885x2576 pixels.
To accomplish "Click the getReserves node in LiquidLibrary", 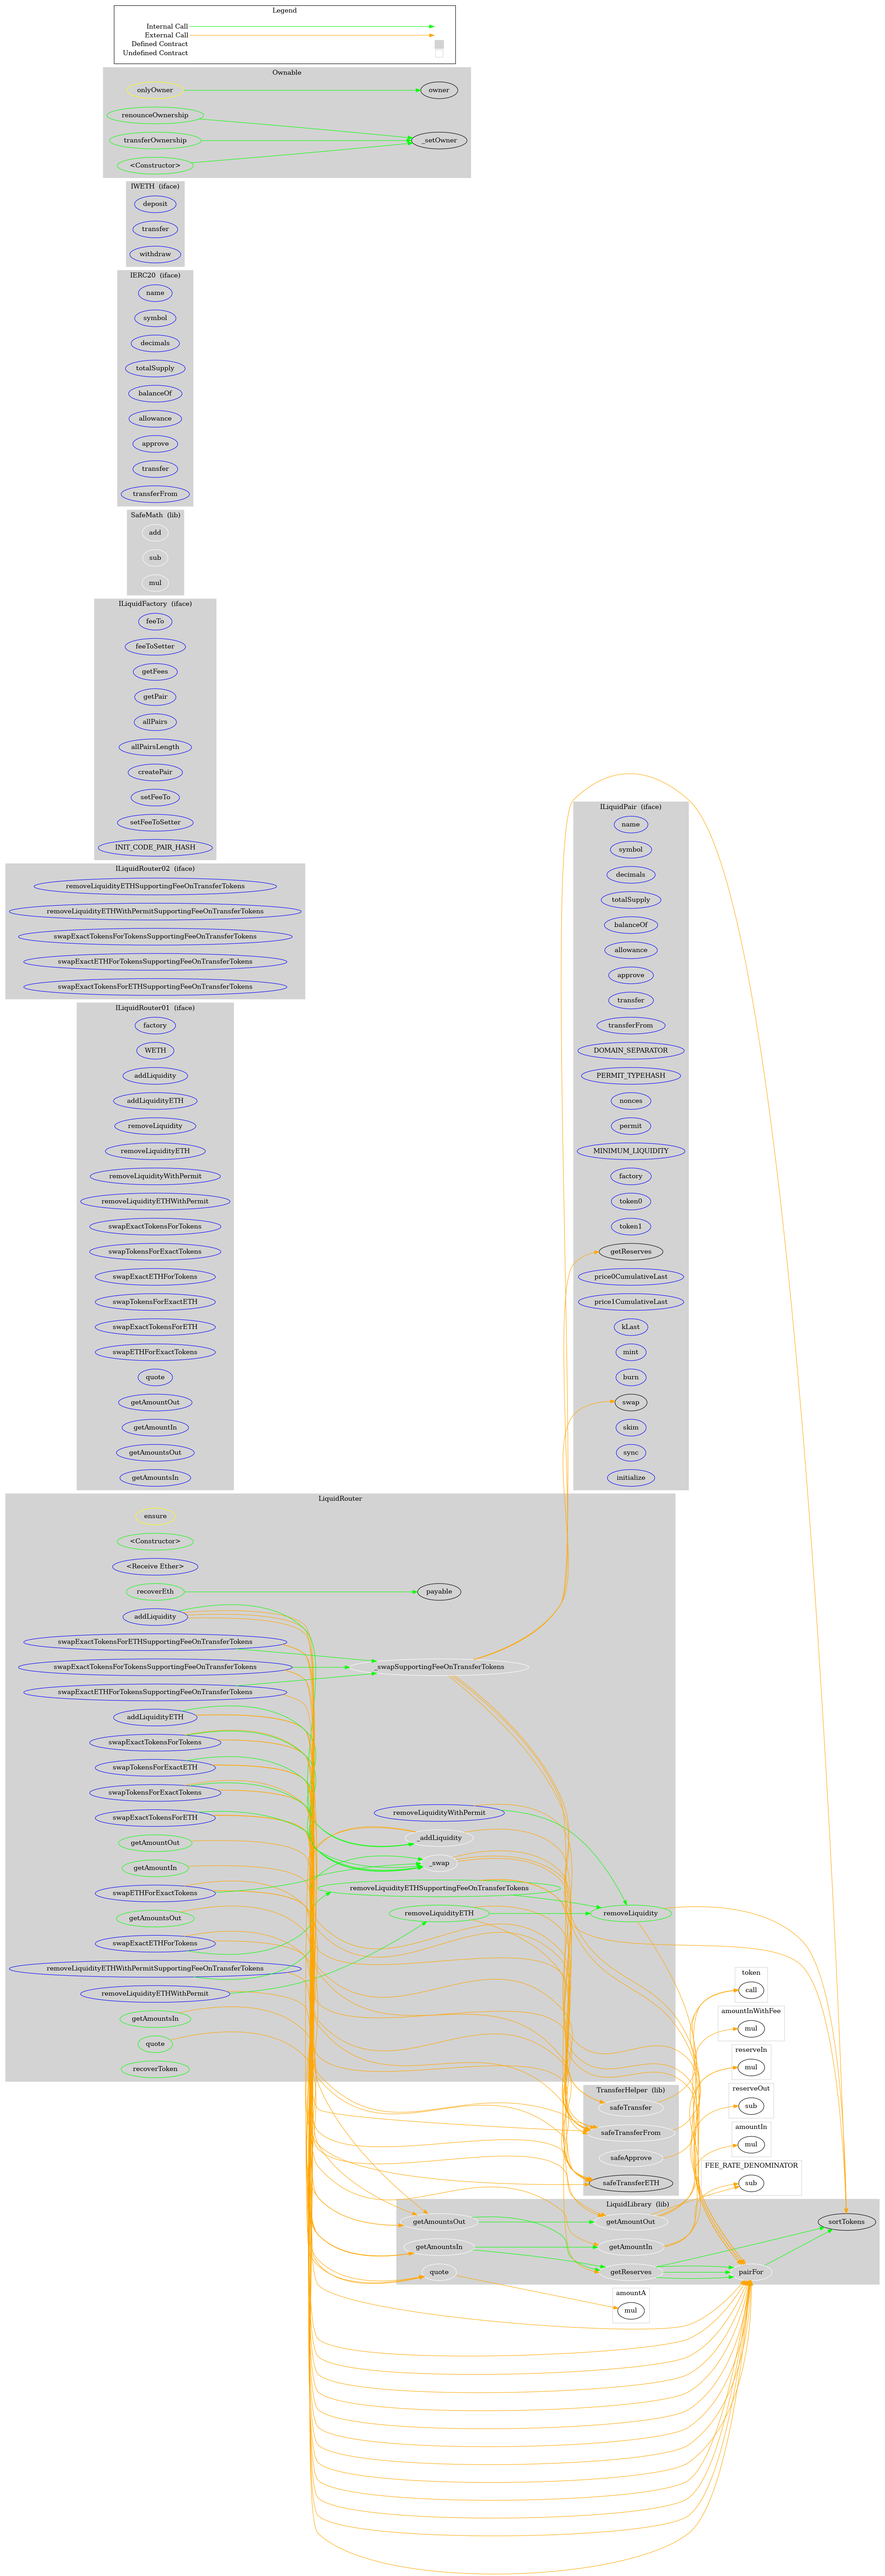I will pyautogui.click(x=648, y=2272).
